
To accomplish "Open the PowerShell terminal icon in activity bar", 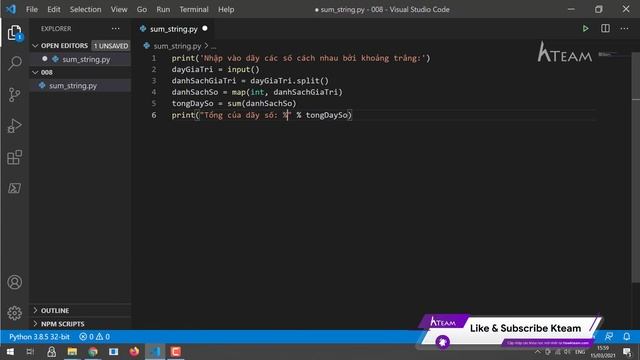I will 15,188.
